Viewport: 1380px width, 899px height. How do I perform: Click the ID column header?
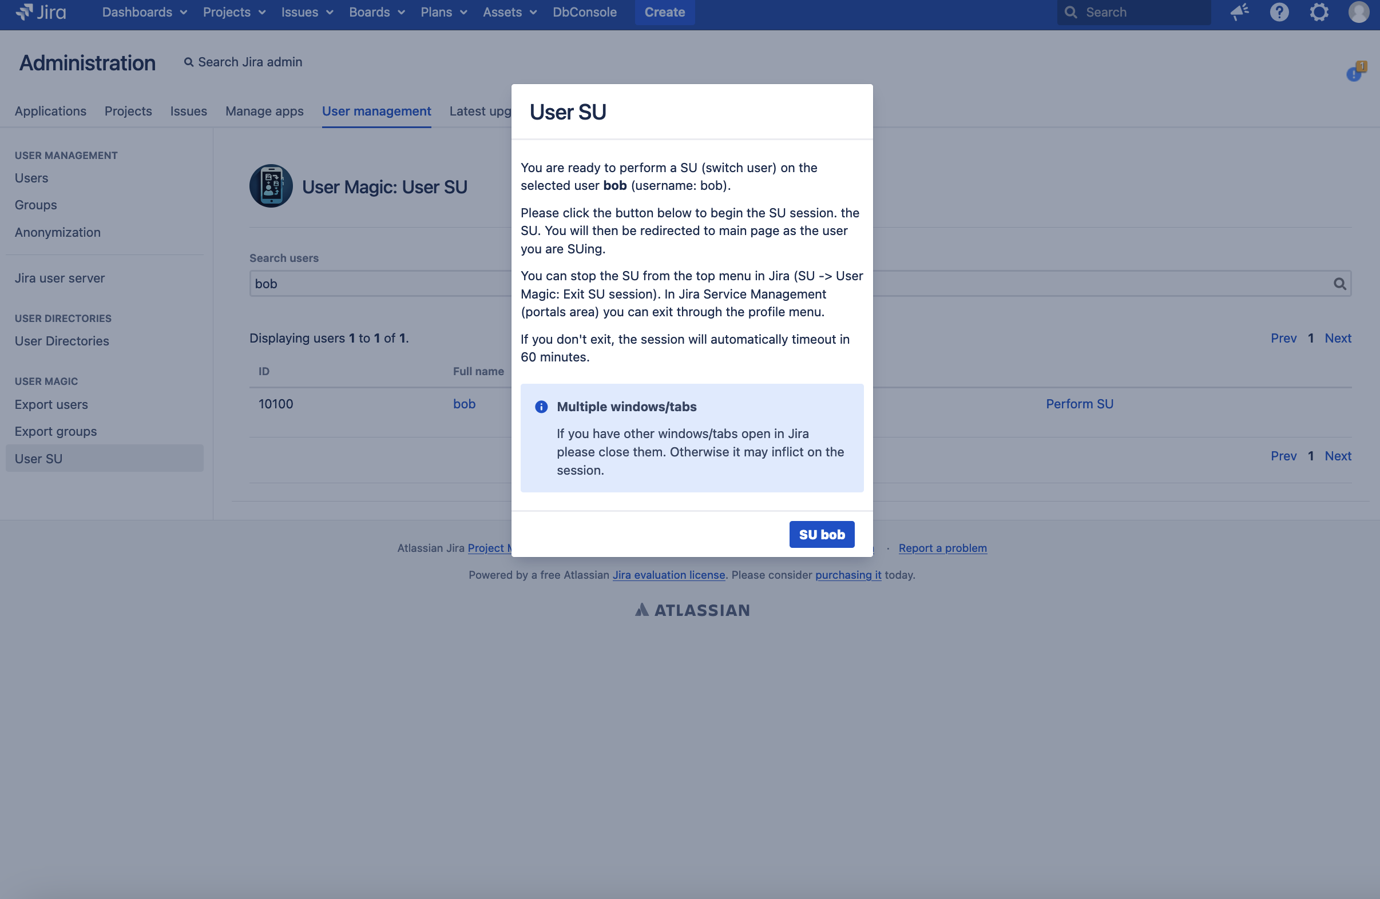[264, 371]
